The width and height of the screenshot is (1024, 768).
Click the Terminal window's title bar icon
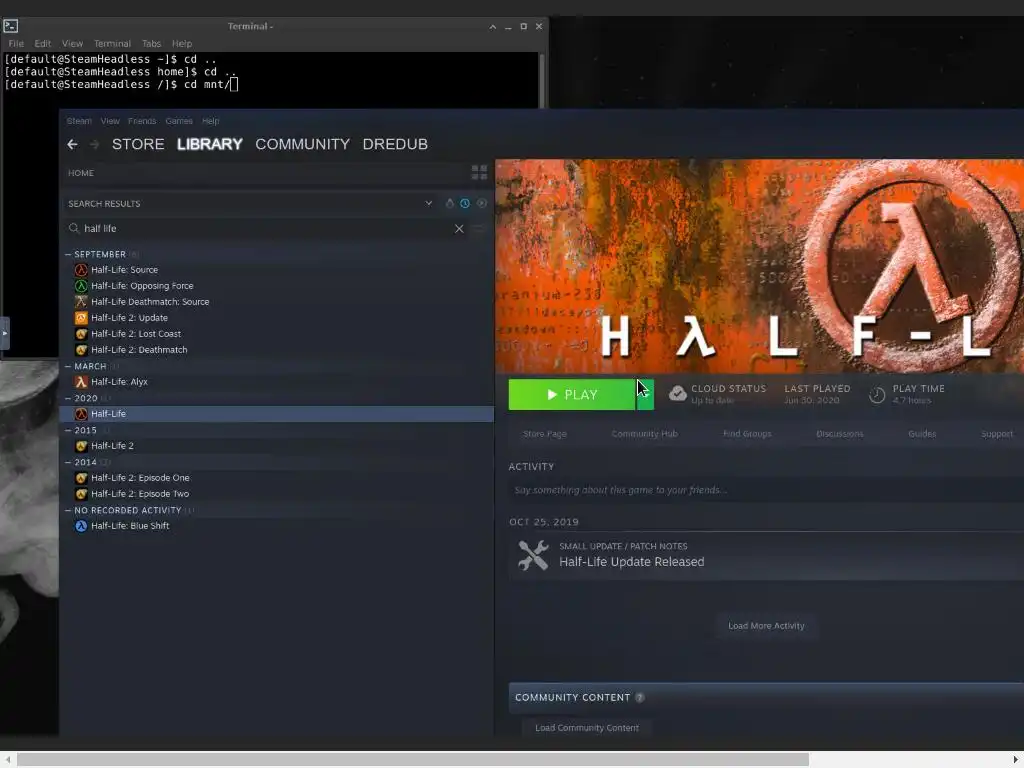[x=10, y=26]
